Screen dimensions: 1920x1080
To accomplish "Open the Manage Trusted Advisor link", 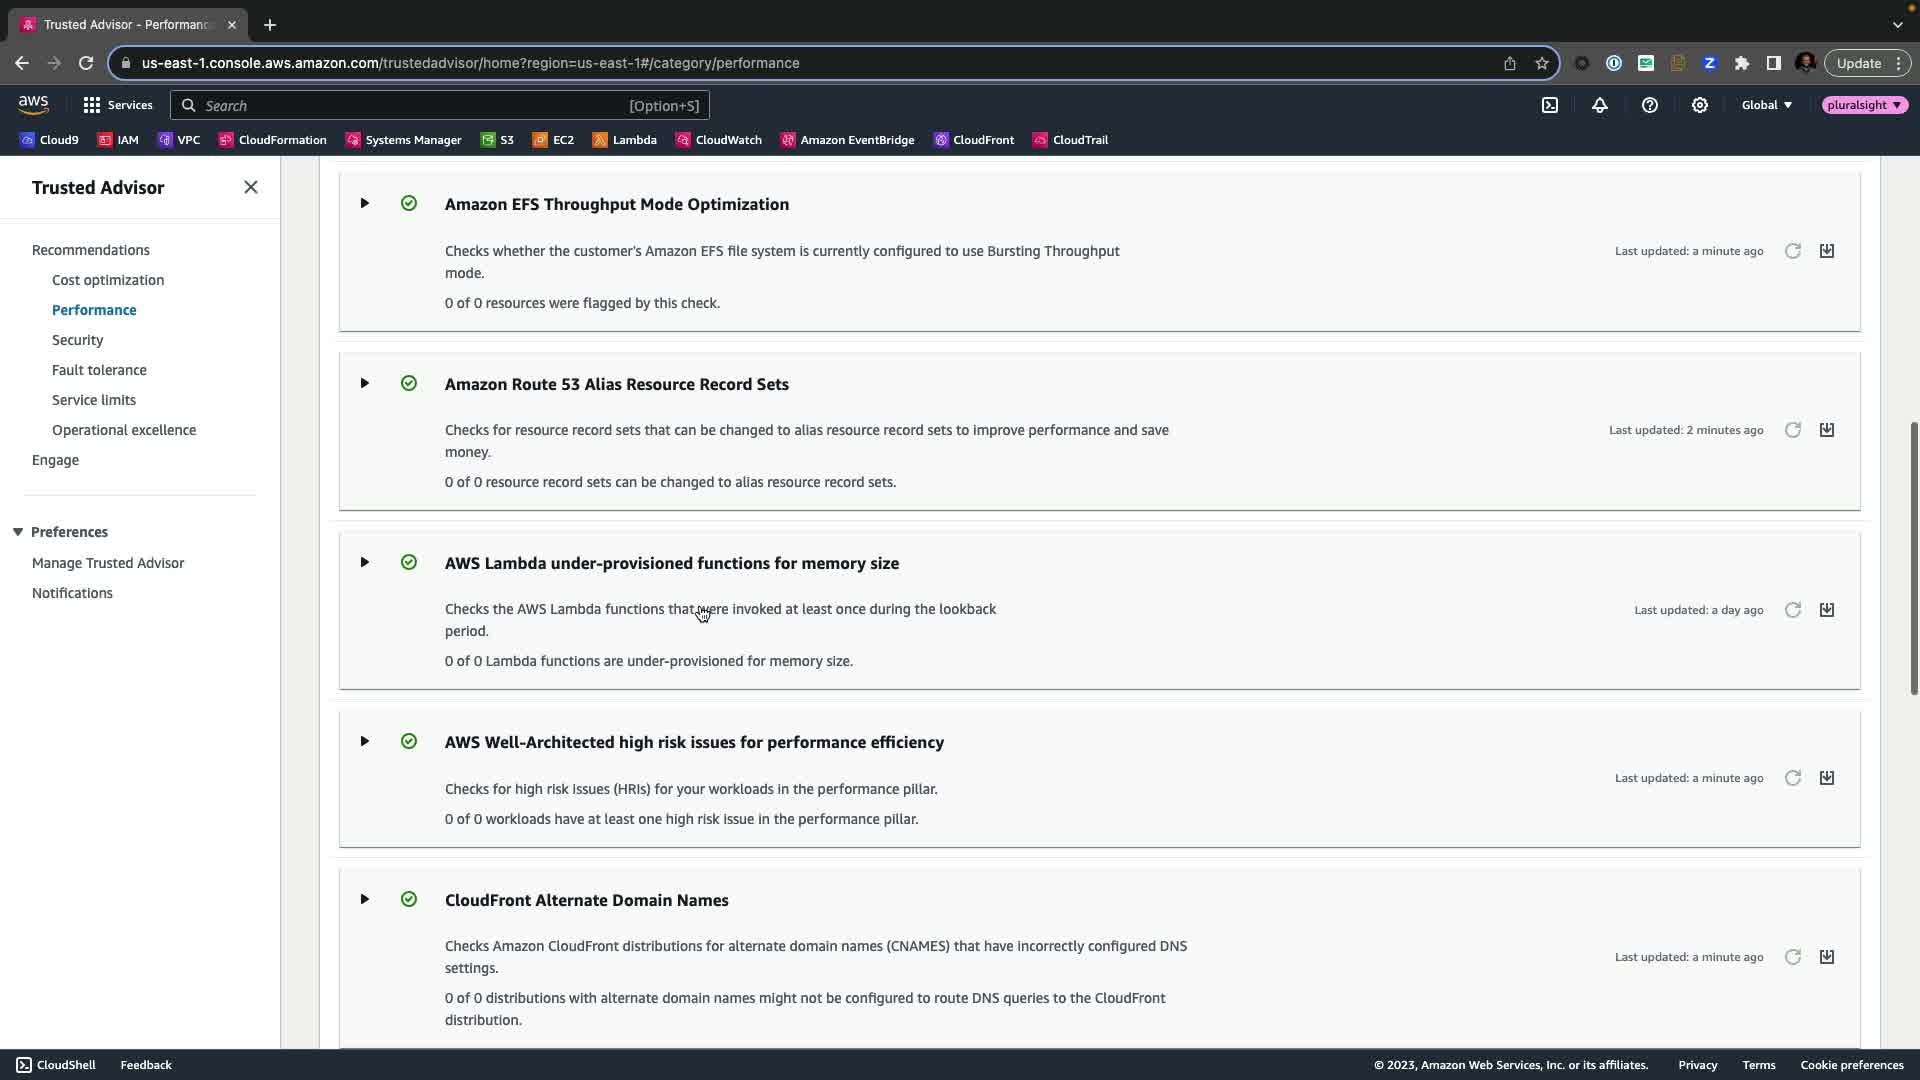I will pos(108,563).
